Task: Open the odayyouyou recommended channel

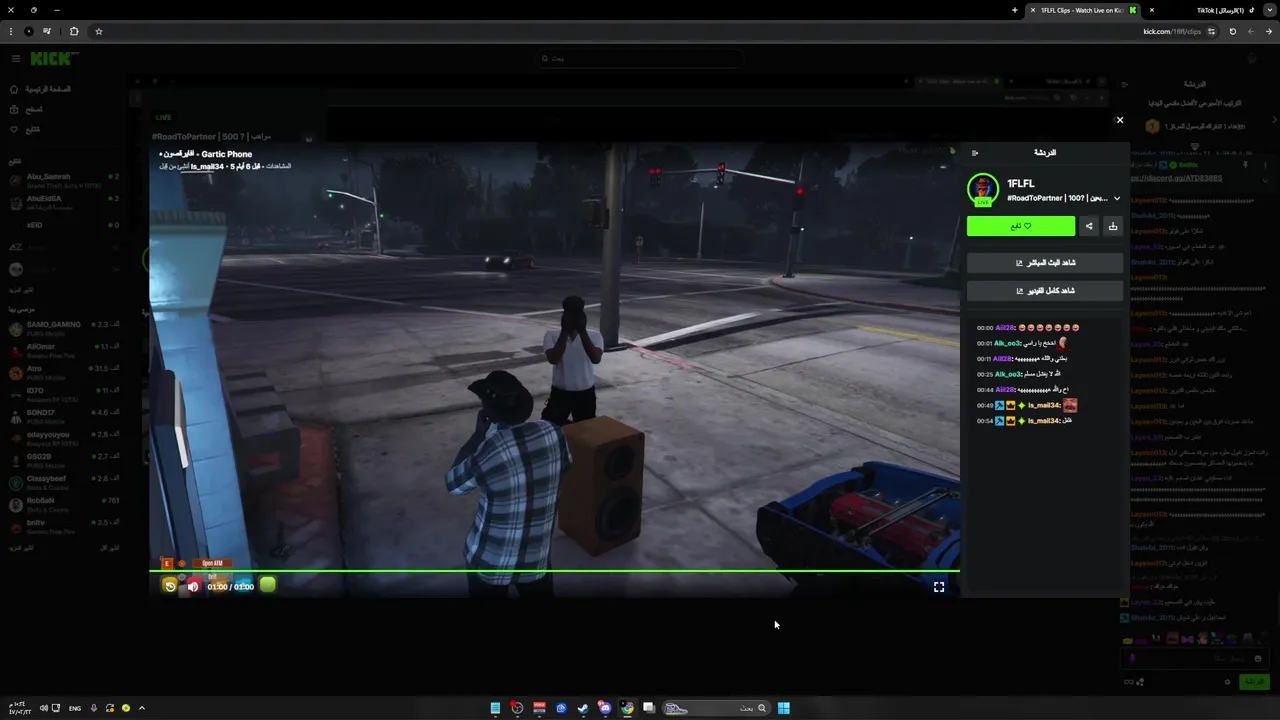Action: 64,438
